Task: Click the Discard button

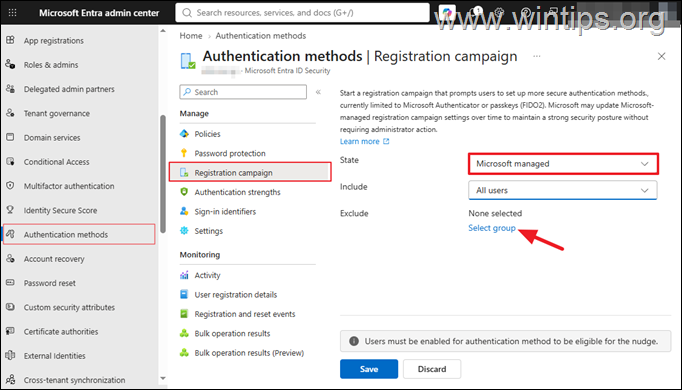Action: pos(432,369)
